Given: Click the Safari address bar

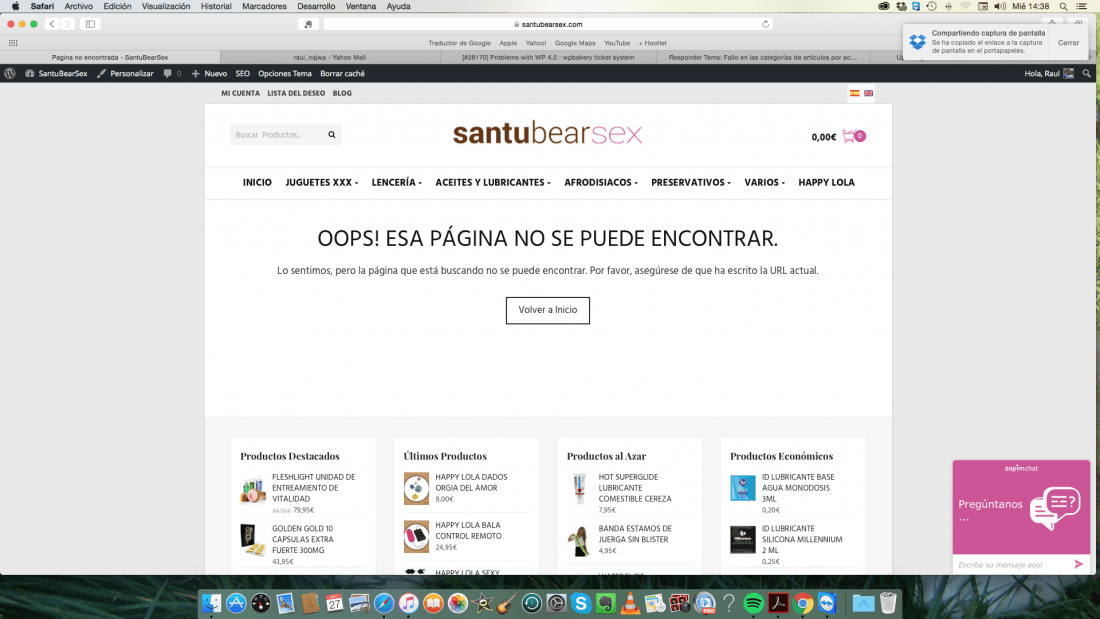Looking at the screenshot, I should [x=548, y=24].
